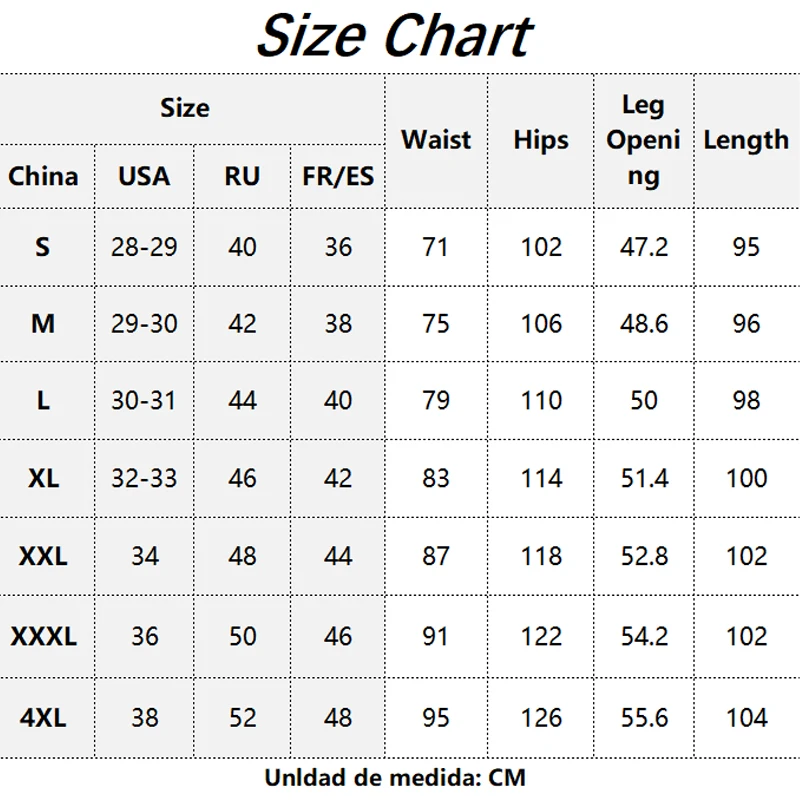Select the 55.6 leg opening value

644,717
